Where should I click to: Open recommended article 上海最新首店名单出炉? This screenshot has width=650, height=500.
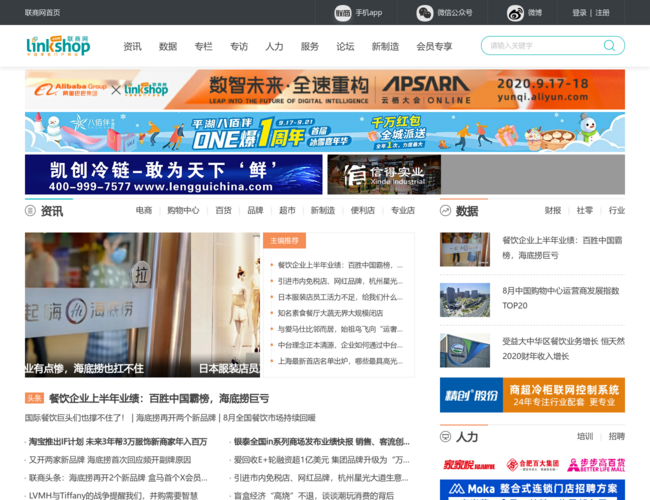[x=340, y=361]
